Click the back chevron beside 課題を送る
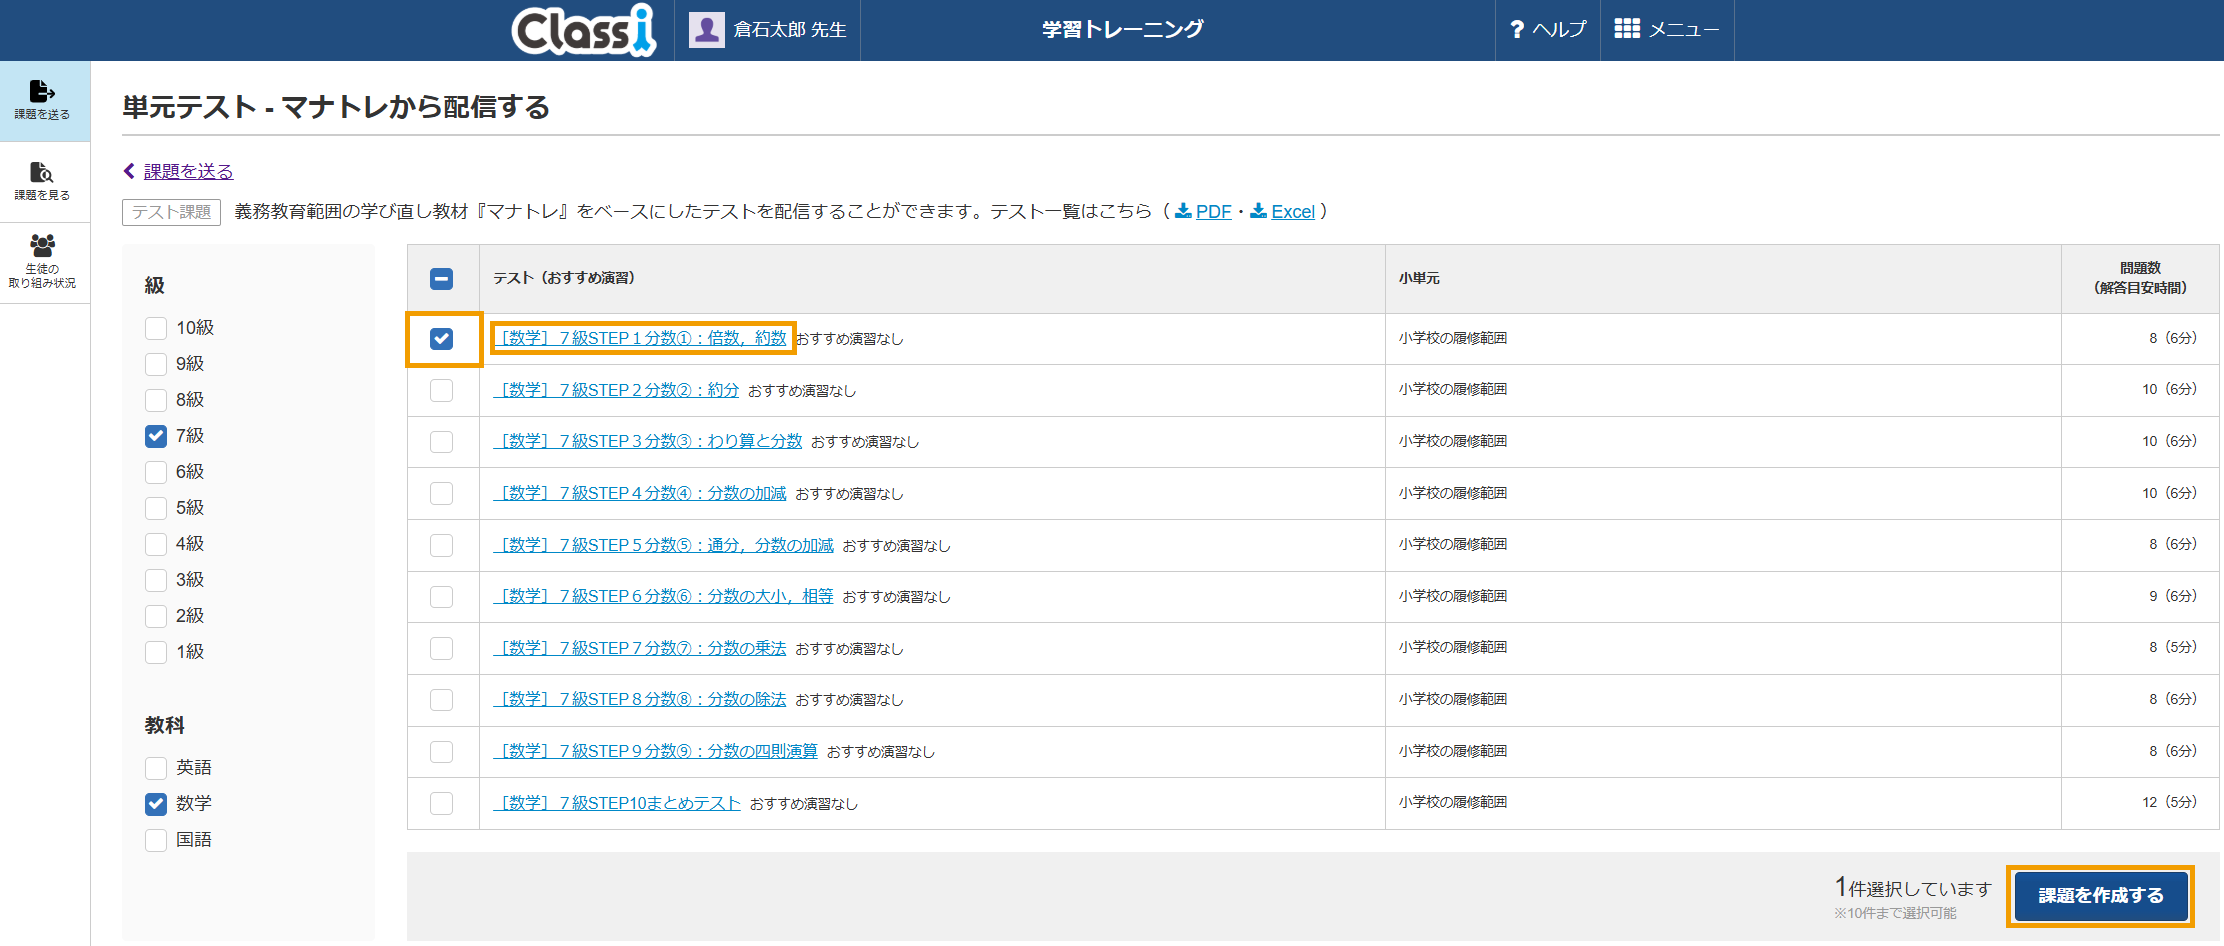This screenshot has width=2224, height=946. tap(129, 171)
